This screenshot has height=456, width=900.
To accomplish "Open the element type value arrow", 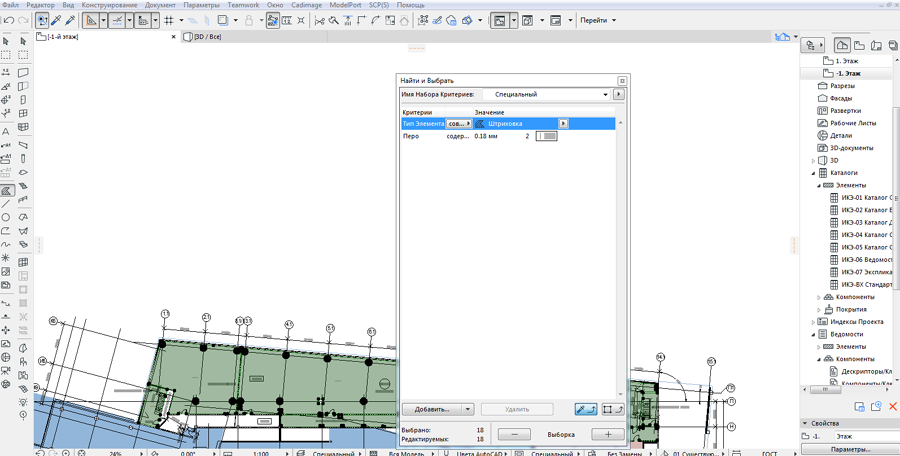I will tap(564, 123).
